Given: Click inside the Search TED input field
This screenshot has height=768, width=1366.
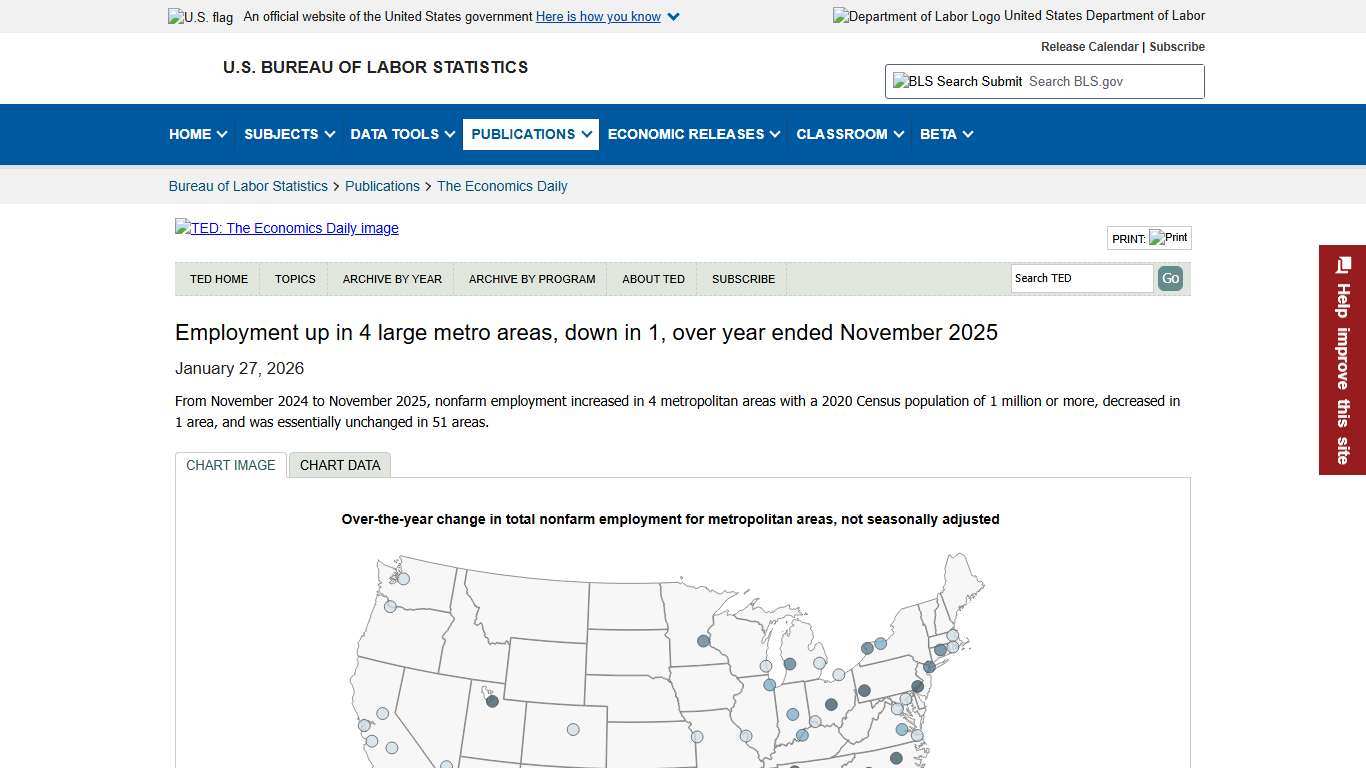Looking at the screenshot, I should click(1081, 278).
